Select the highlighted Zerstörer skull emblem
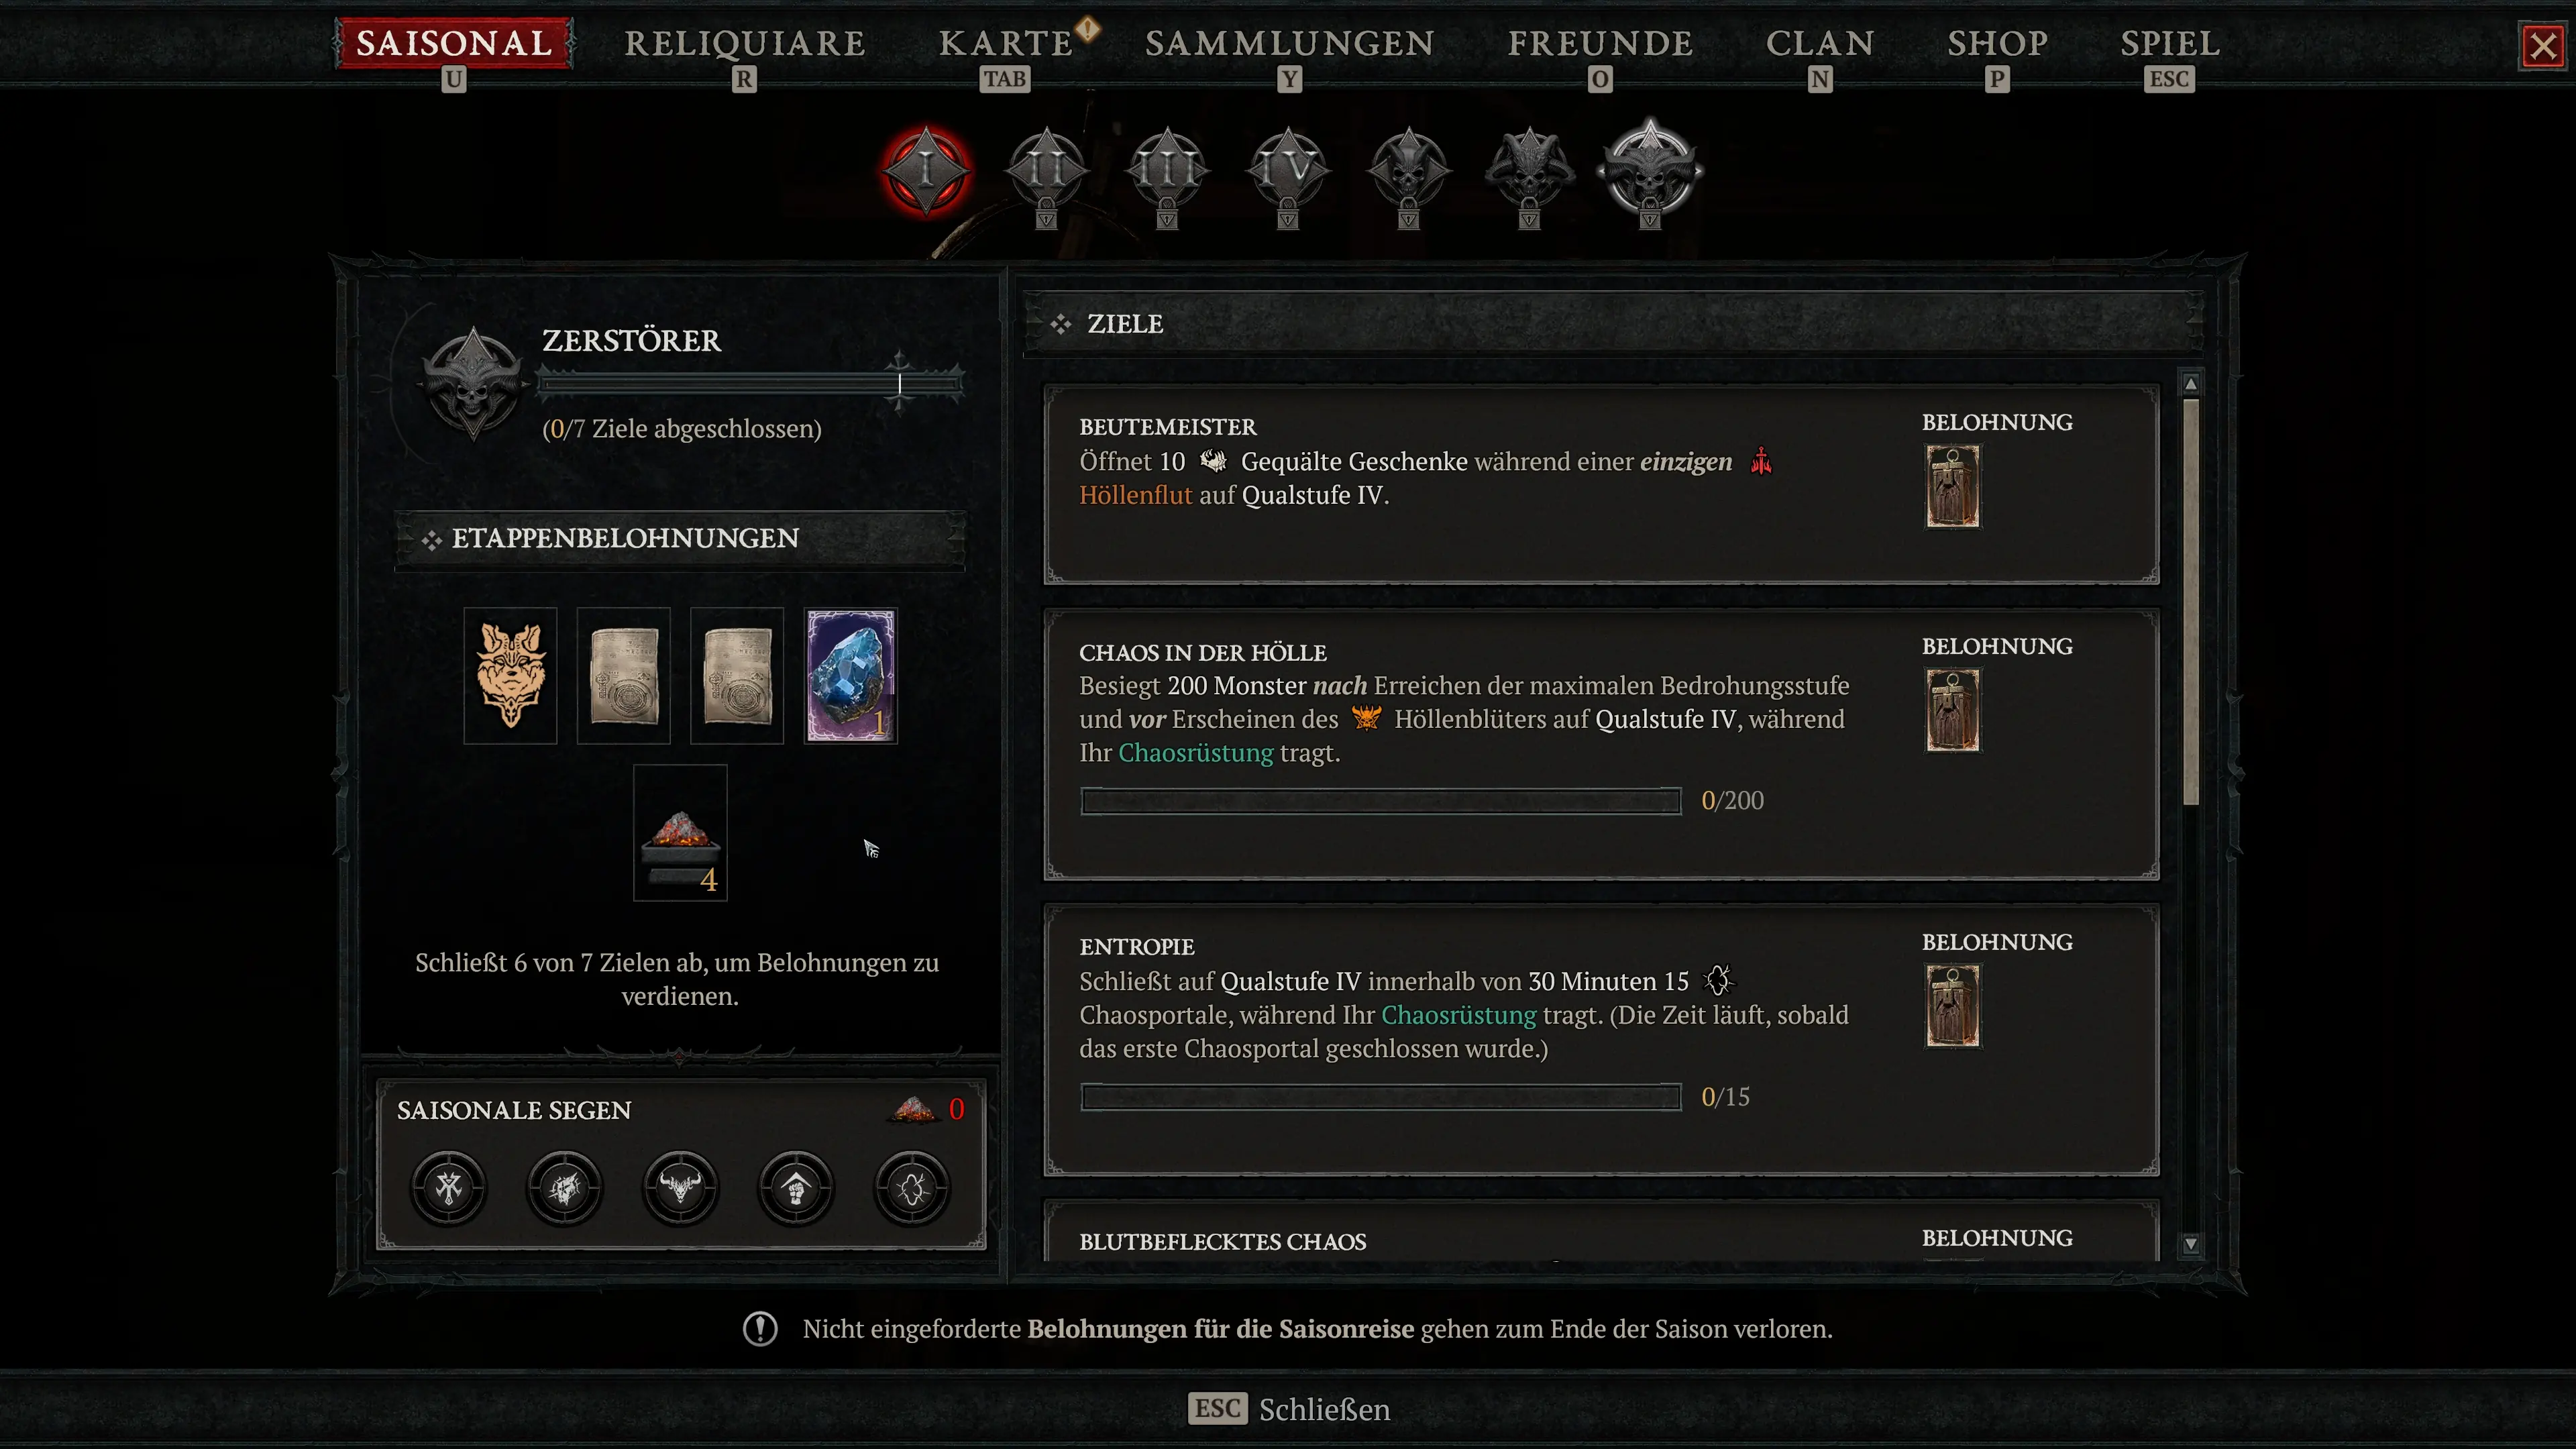Screen dimensions: 2576x1449 pos(1650,170)
